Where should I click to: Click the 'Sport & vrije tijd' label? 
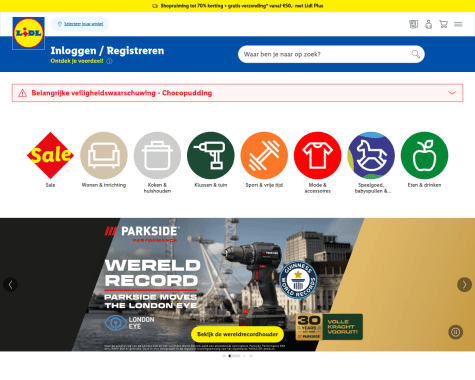coord(264,185)
